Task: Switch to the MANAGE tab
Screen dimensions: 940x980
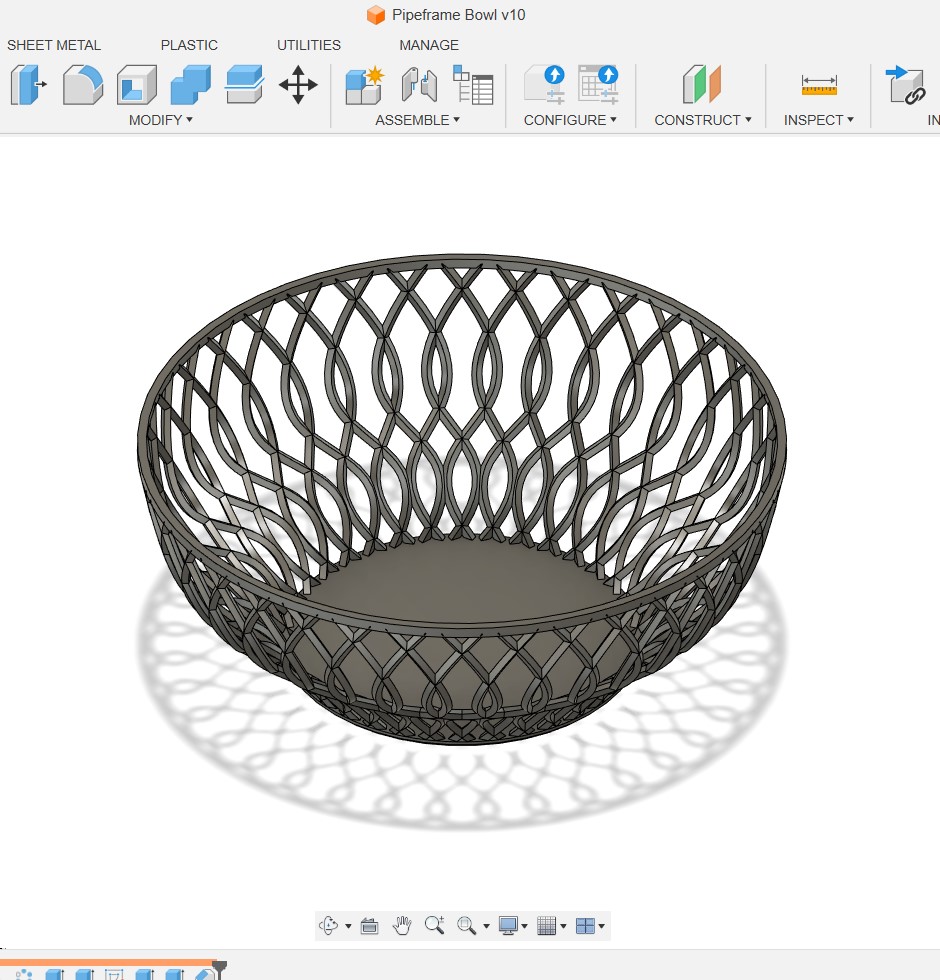Action: (429, 45)
